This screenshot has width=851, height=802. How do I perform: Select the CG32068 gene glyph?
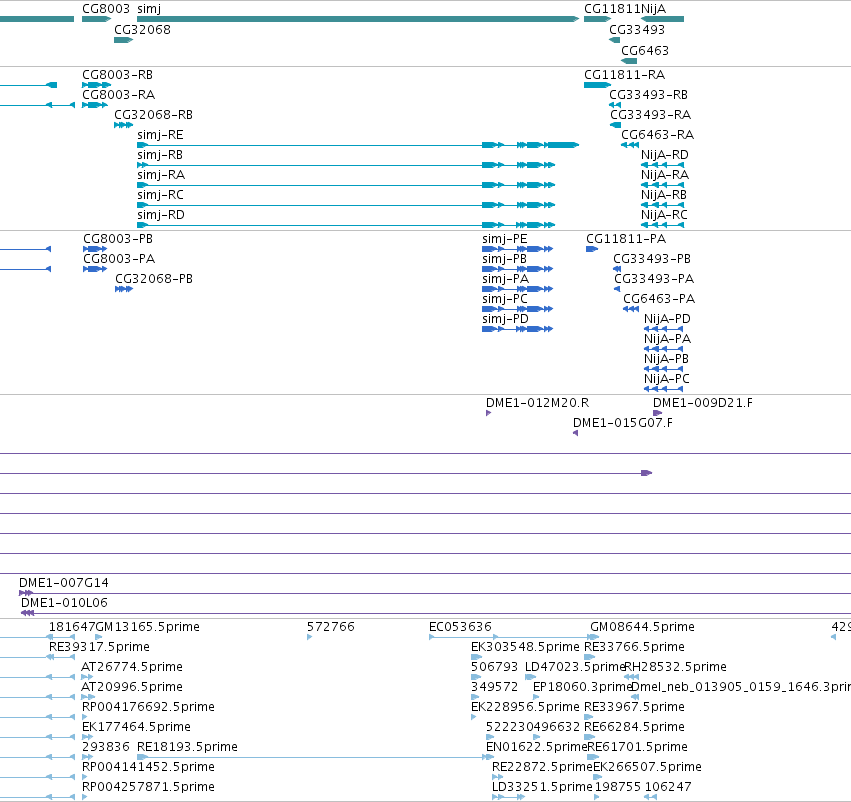tap(123, 40)
